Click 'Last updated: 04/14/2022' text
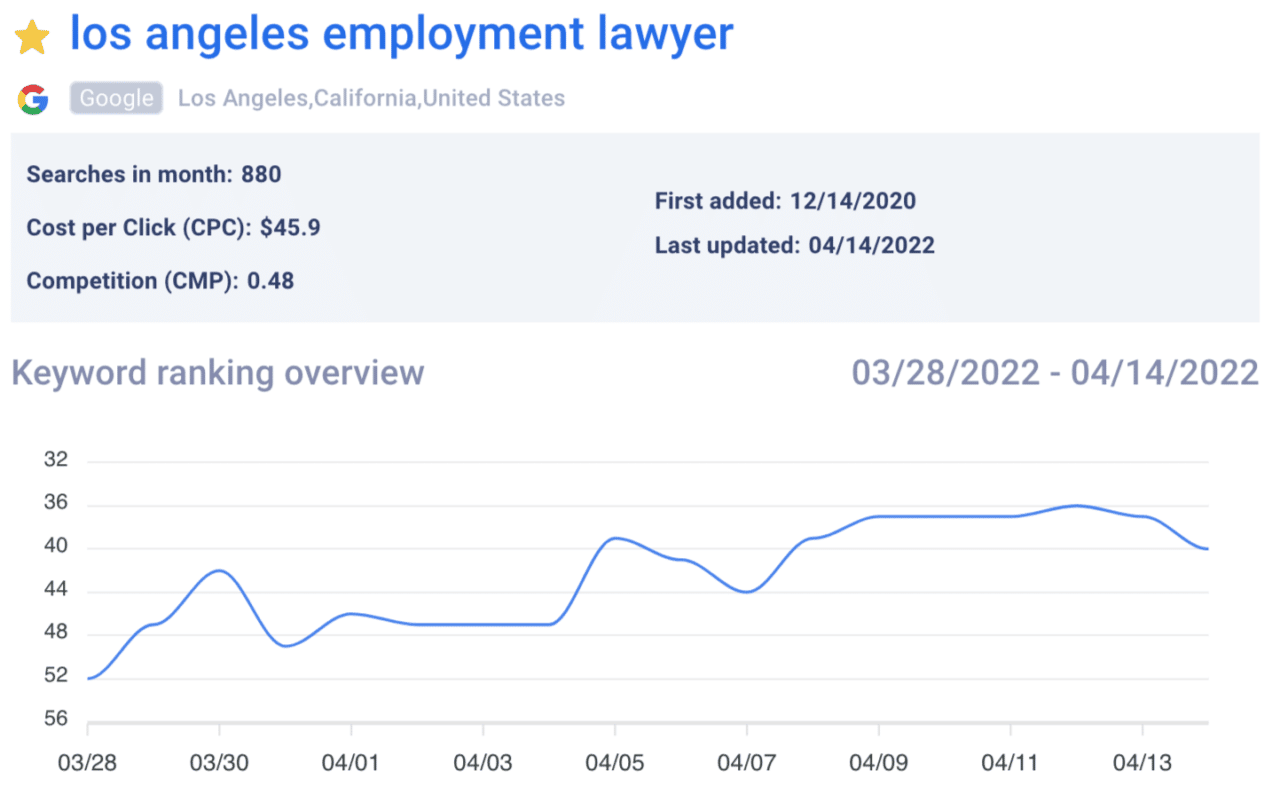The height and width of the screenshot is (794, 1280). pos(795,245)
